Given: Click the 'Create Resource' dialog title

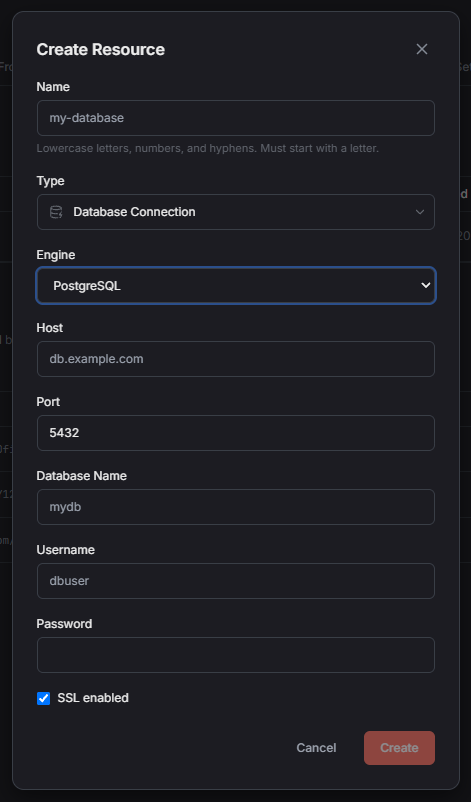Looking at the screenshot, I should point(101,50).
